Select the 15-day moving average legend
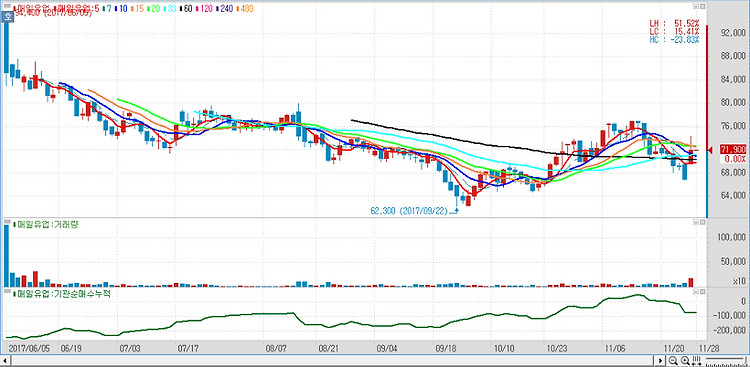 click(x=137, y=9)
